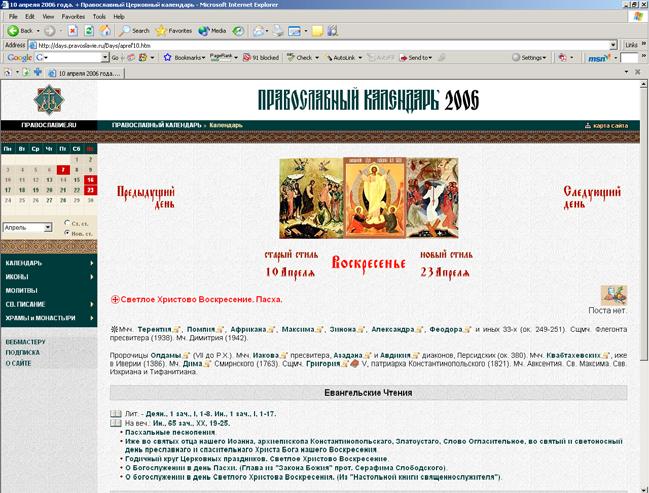
Task: Click Google toolbar AutoLink button
Action: (339, 58)
